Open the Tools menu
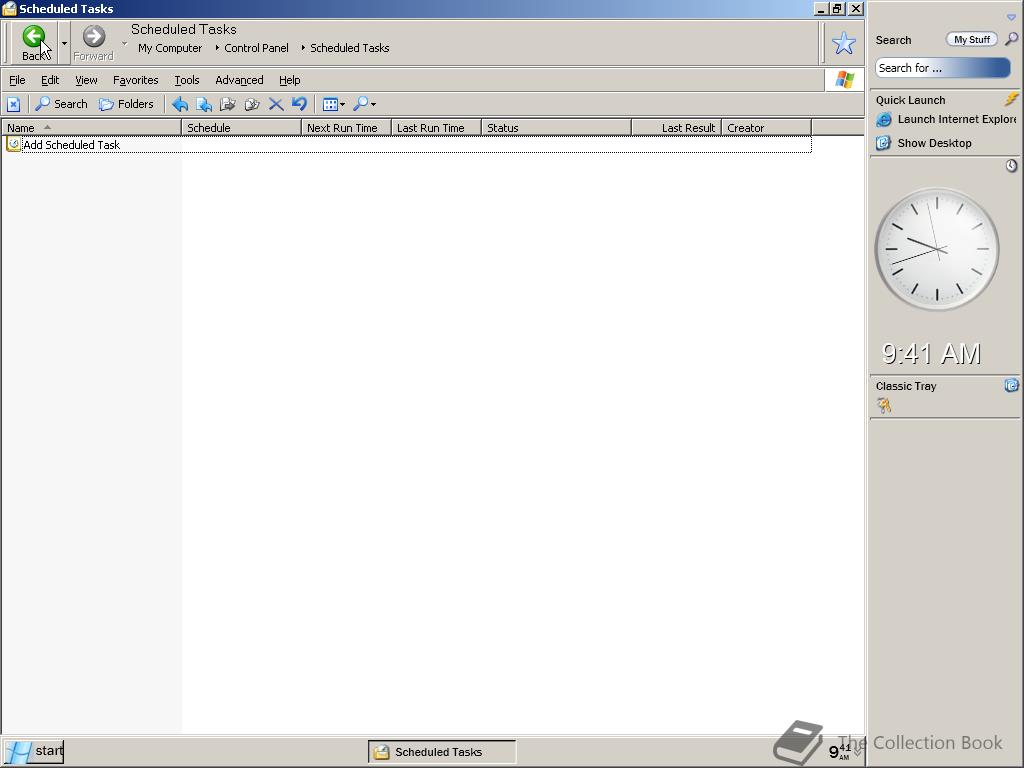Image resolution: width=1024 pixels, height=768 pixels. [187, 80]
